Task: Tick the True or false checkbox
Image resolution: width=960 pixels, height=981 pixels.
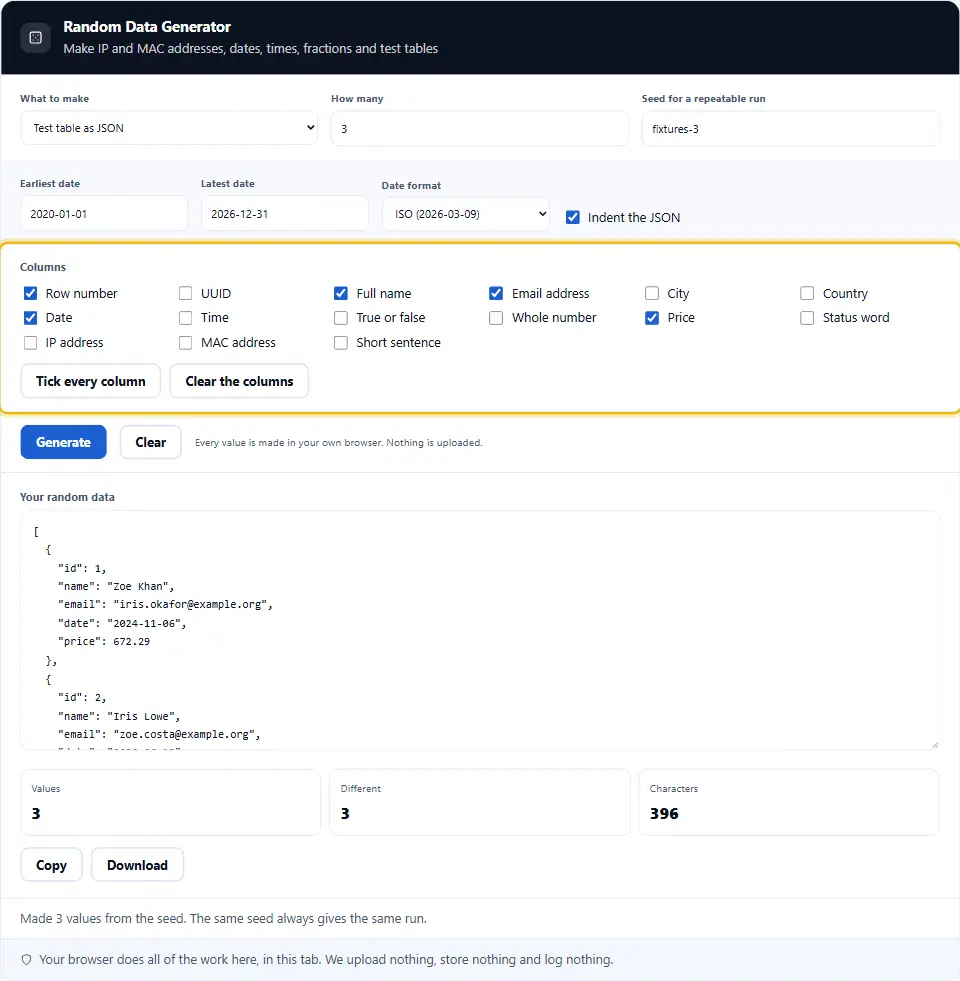Action: 340,318
